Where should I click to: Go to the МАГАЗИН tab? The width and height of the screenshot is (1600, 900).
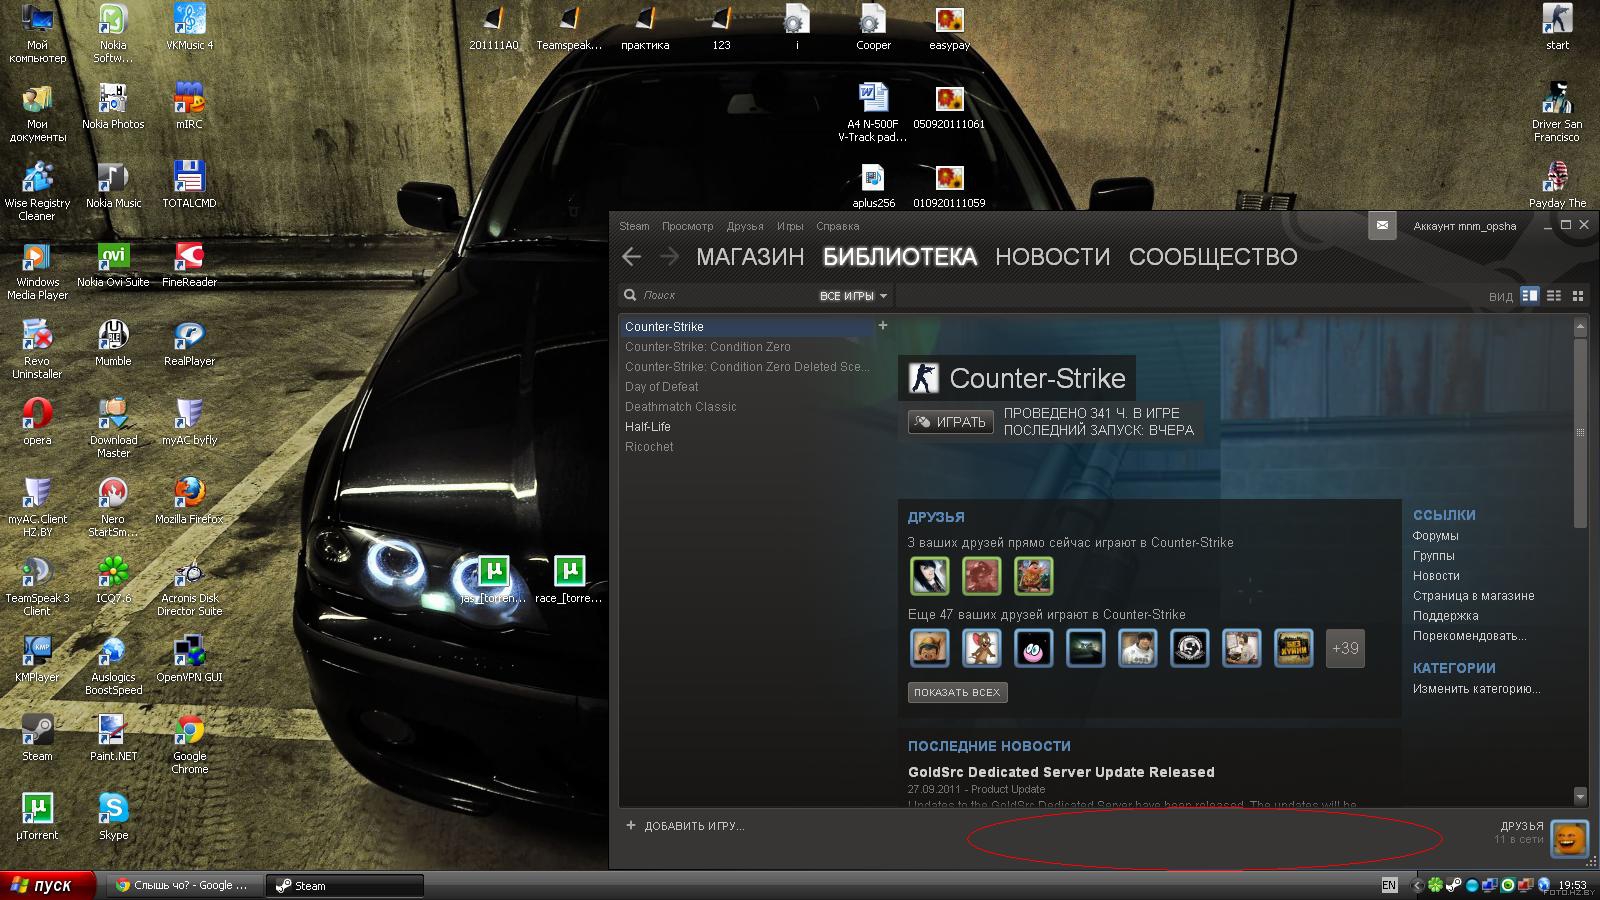750,257
